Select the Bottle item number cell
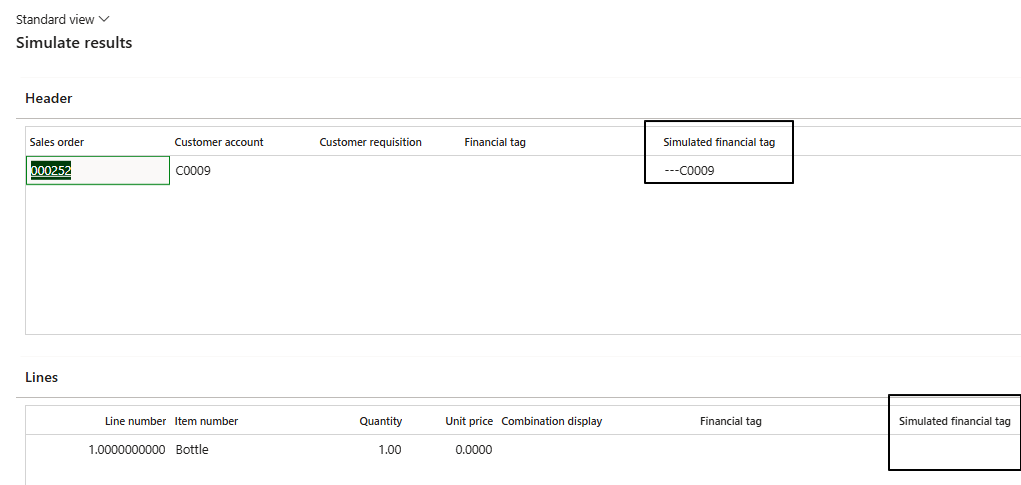The width and height of the screenshot is (1021, 485). 192,450
